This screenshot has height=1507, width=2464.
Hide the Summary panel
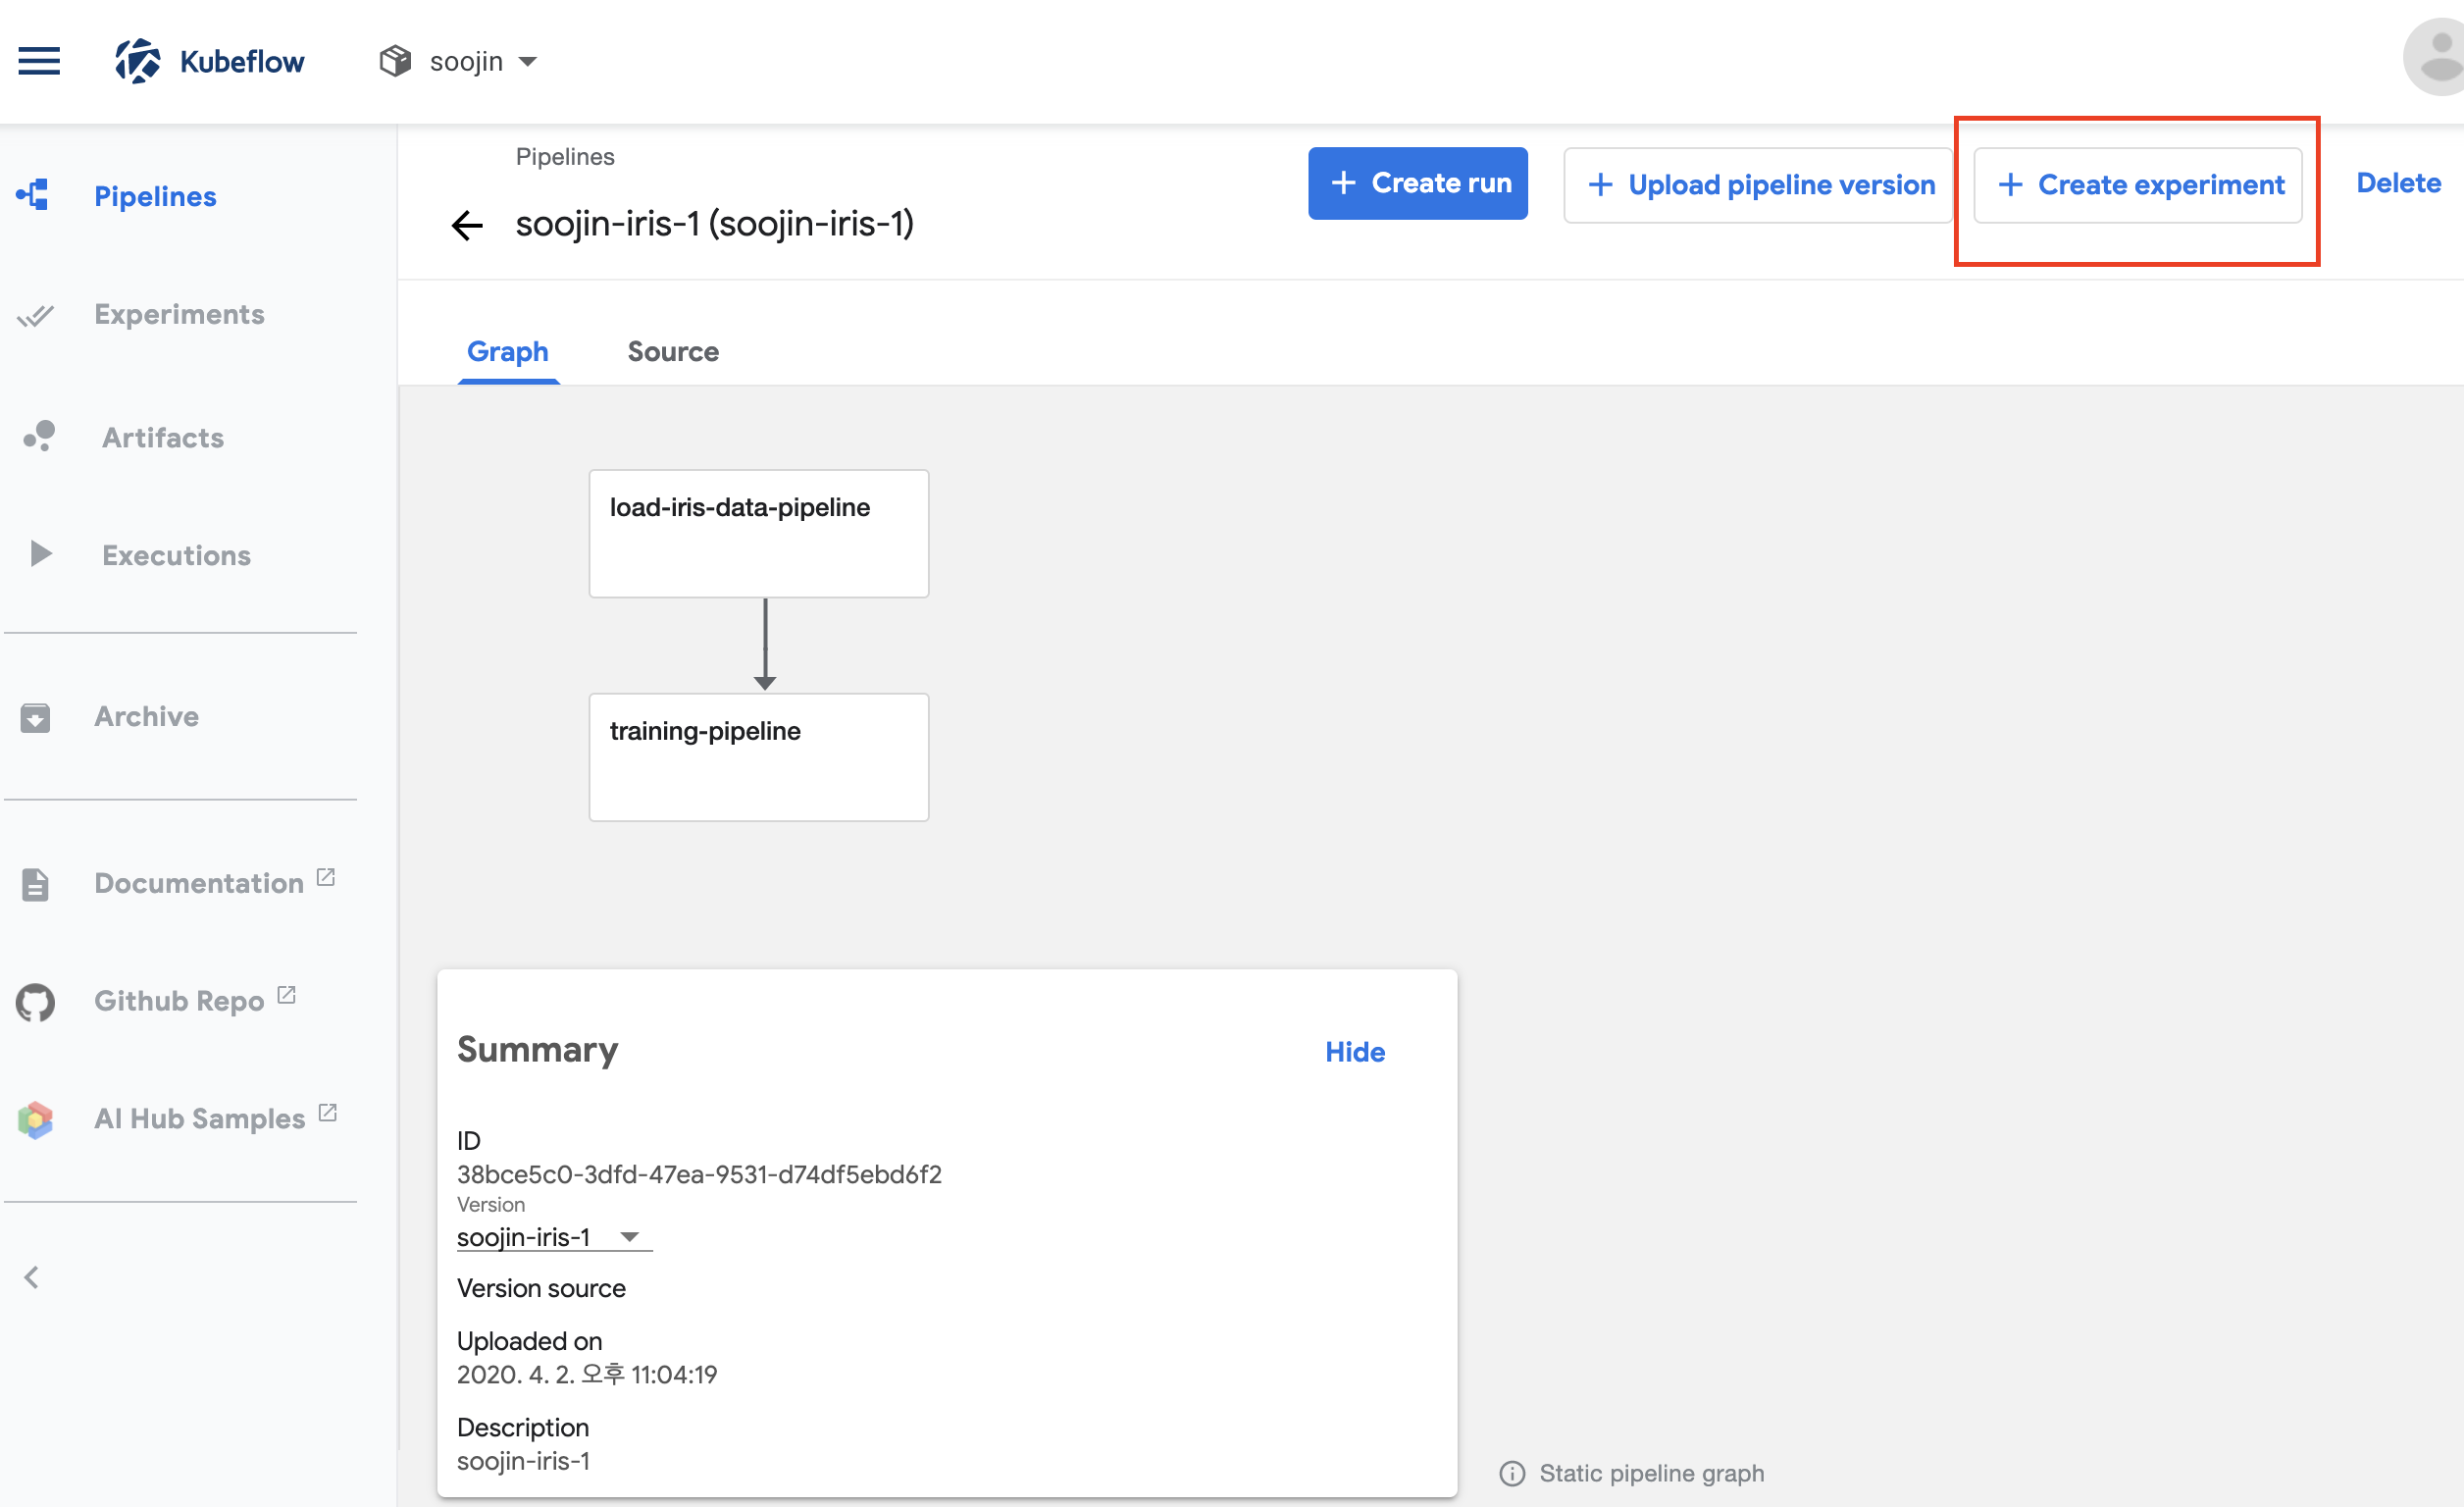pyautogui.click(x=1354, y=1051)
